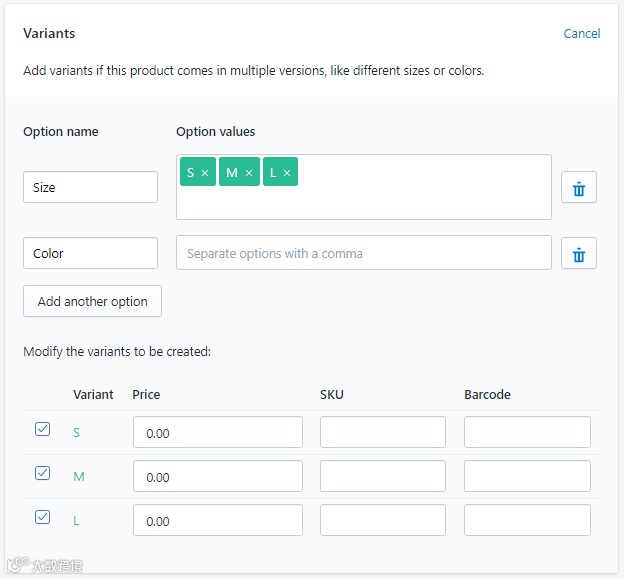Image resolution: width=624 pixels, height=579 pixels.
Task: Delete the Size option with trash icon
Action: pos(578,187)
